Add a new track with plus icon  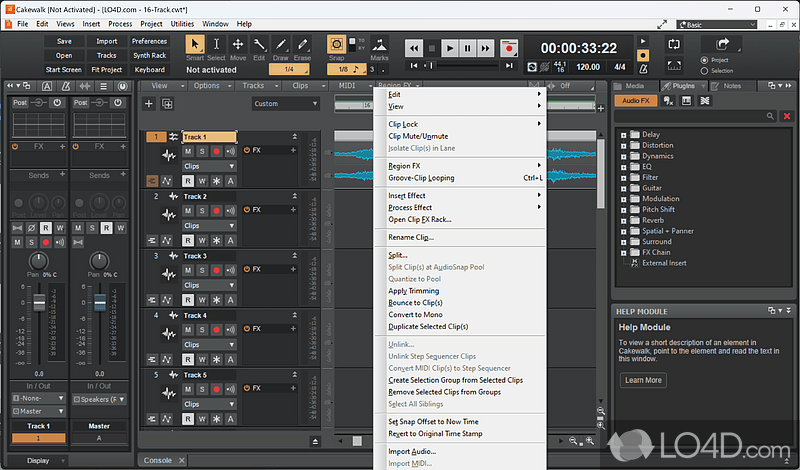click(x=148, y=104)
